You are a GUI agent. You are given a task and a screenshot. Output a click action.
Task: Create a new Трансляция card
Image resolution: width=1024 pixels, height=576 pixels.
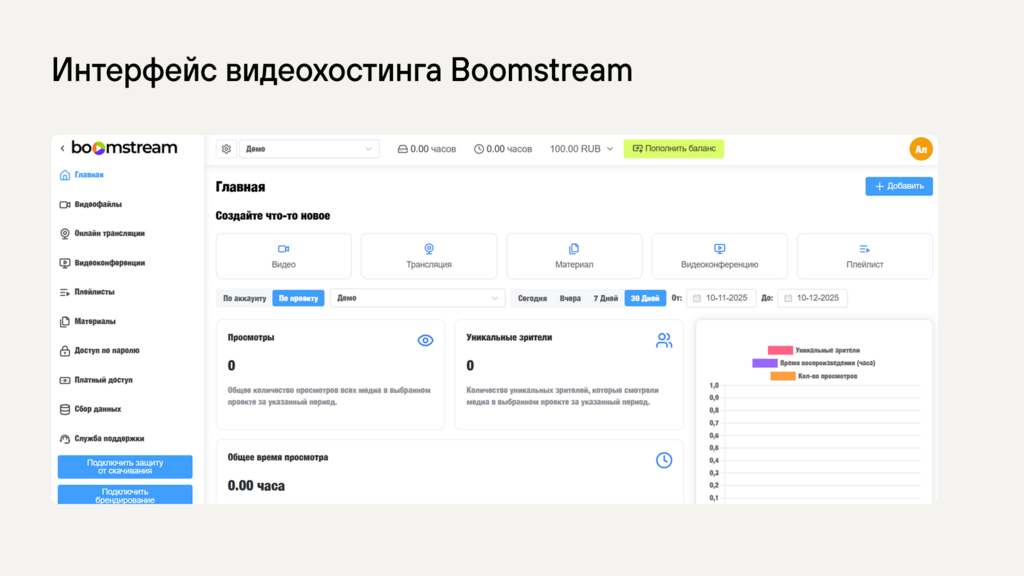click(x=428, y=256)
